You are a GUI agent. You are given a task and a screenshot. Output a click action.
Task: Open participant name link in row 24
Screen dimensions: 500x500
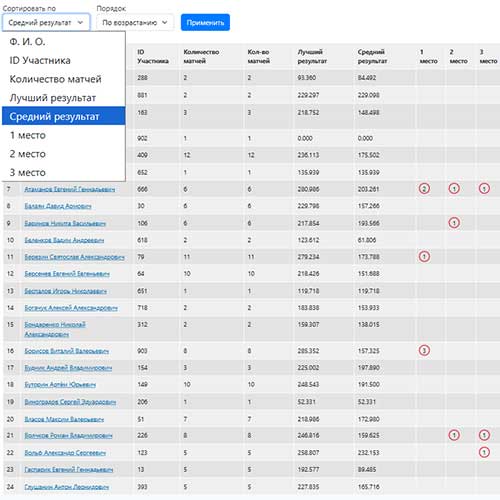pyautogui.click(x=67, y=487)
